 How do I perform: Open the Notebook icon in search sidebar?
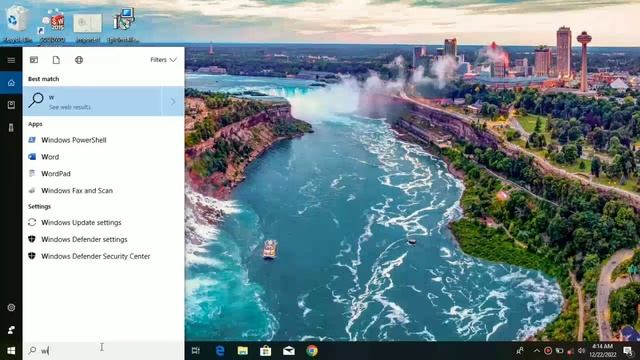tap(11, 105)
